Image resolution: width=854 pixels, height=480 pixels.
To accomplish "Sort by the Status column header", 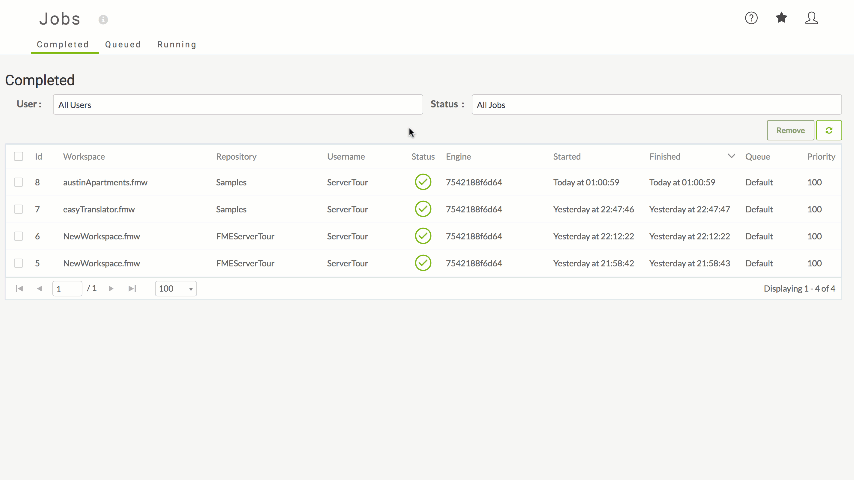I will click(x=423, y=156).
